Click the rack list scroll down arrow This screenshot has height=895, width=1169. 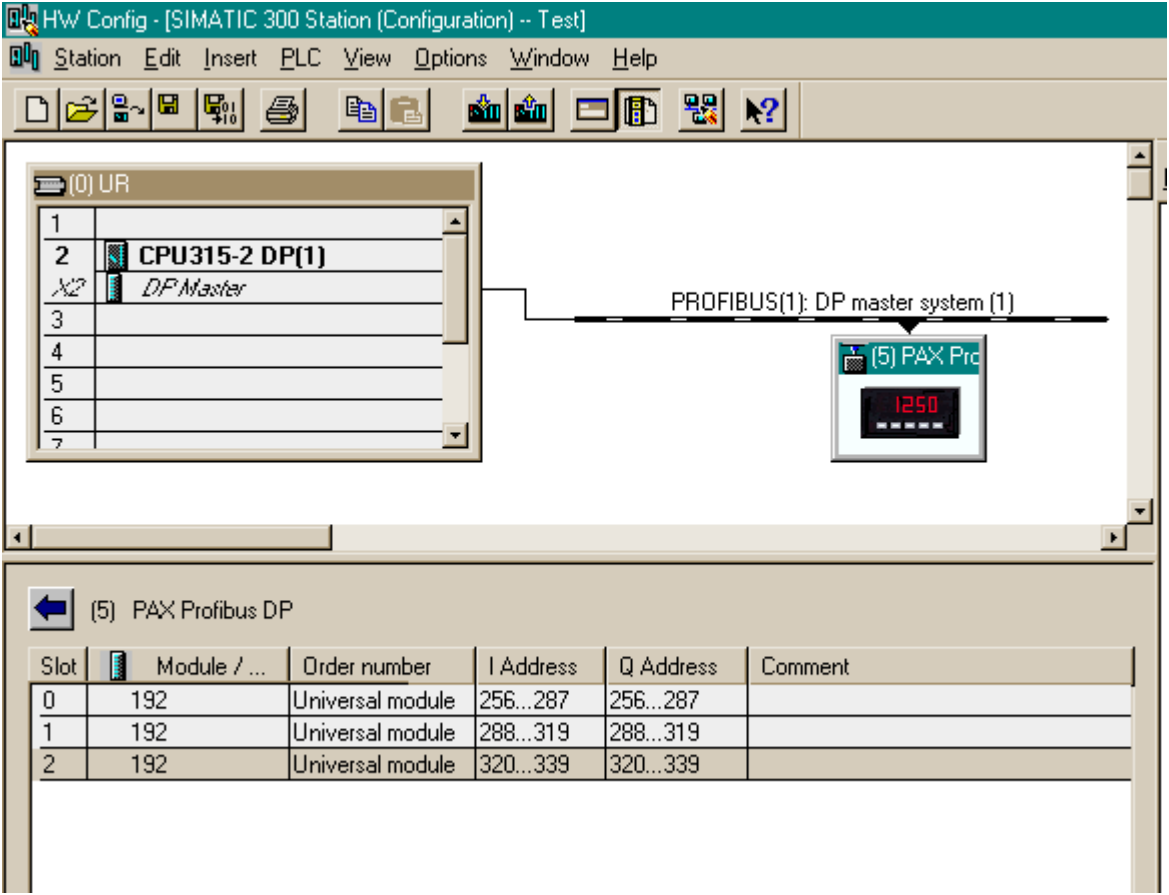tap(455, 435)
